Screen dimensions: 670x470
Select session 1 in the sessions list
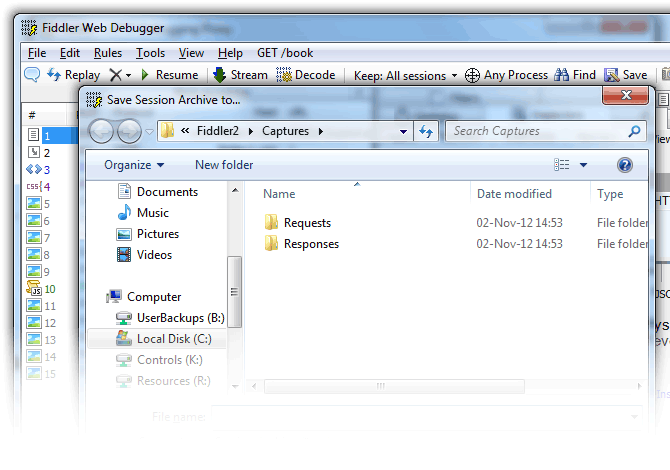click(x=50, y=135)
